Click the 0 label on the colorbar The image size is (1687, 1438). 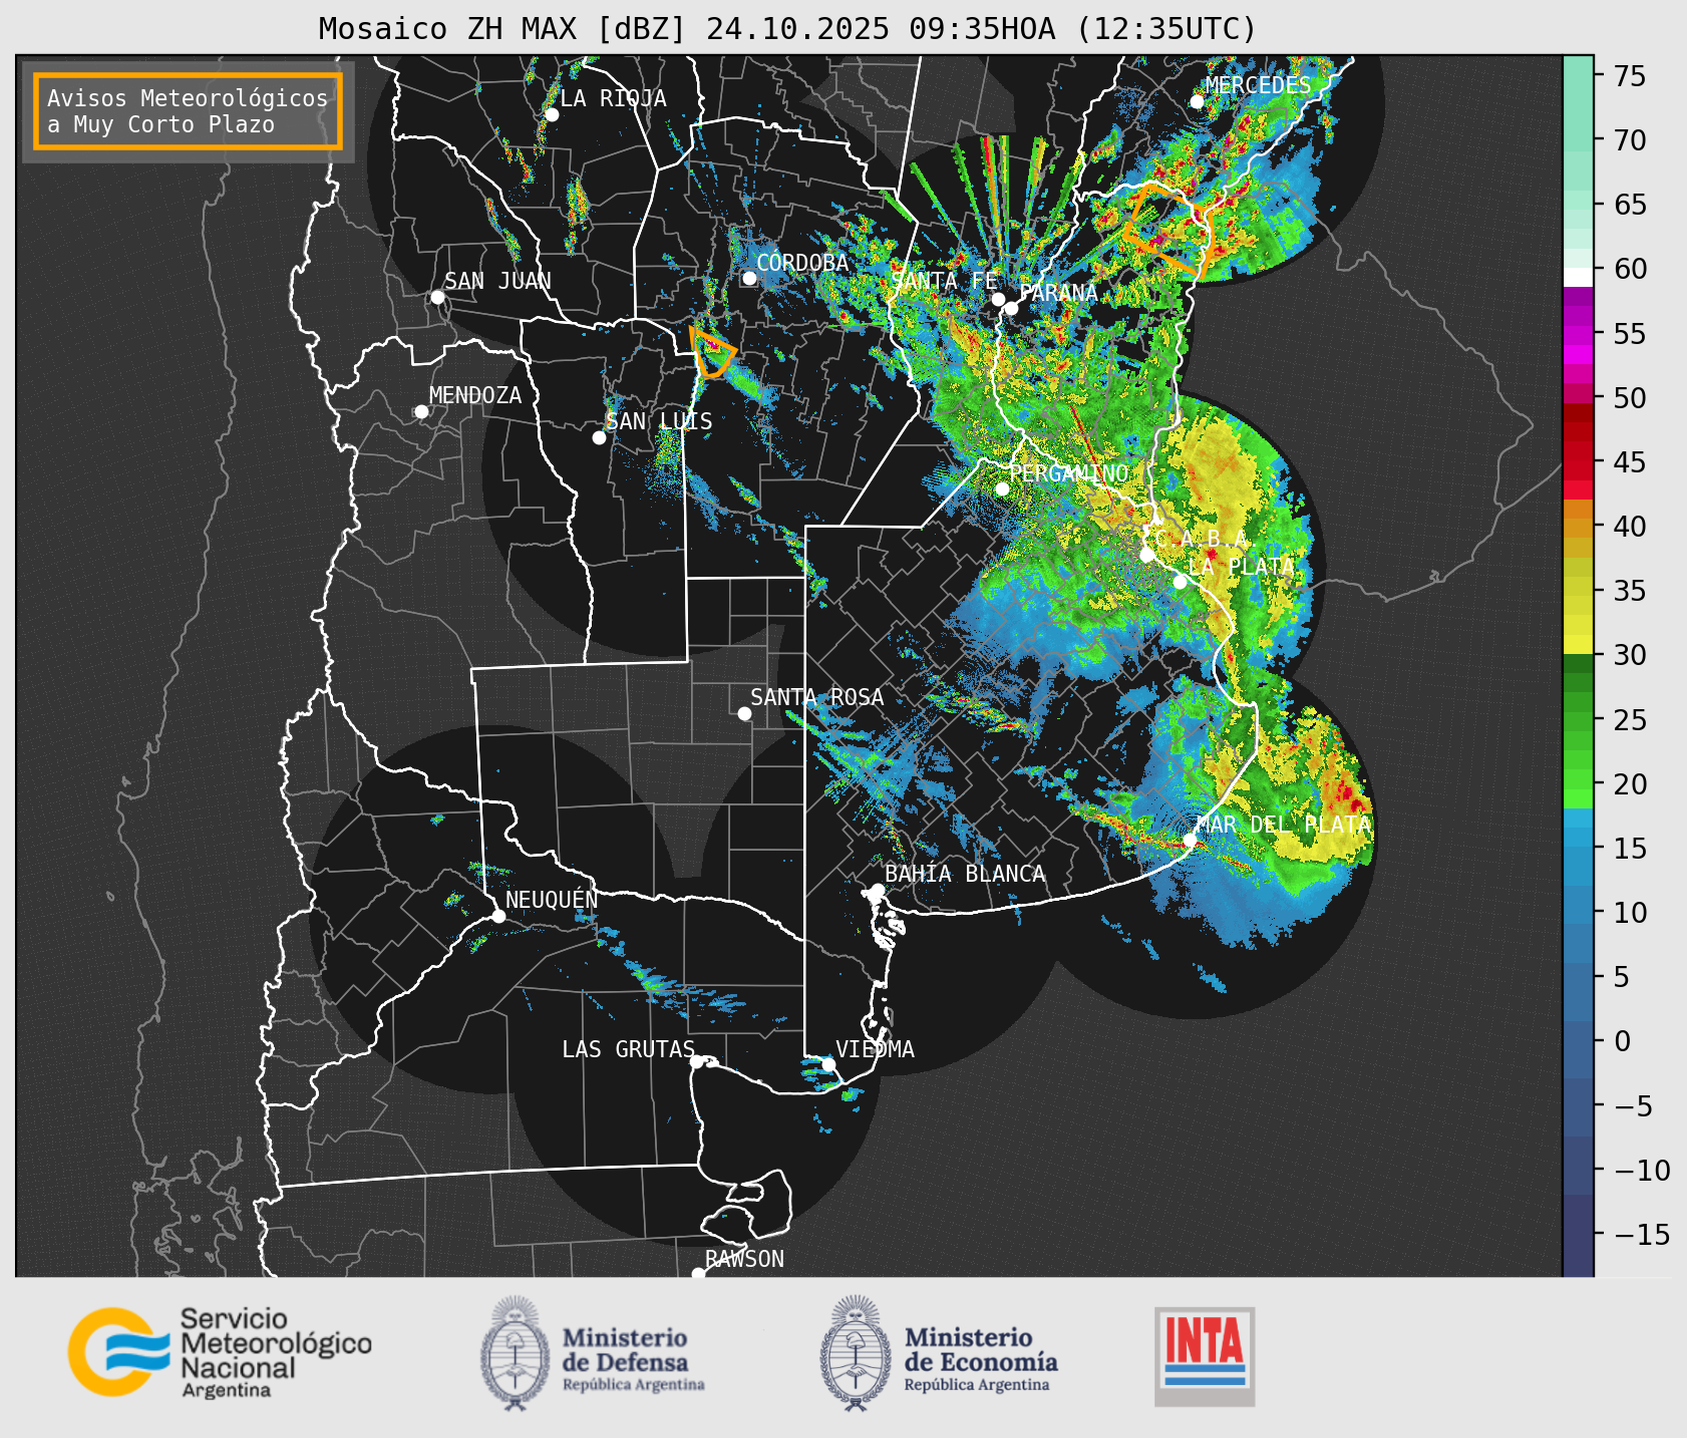coord(1622,1042)
